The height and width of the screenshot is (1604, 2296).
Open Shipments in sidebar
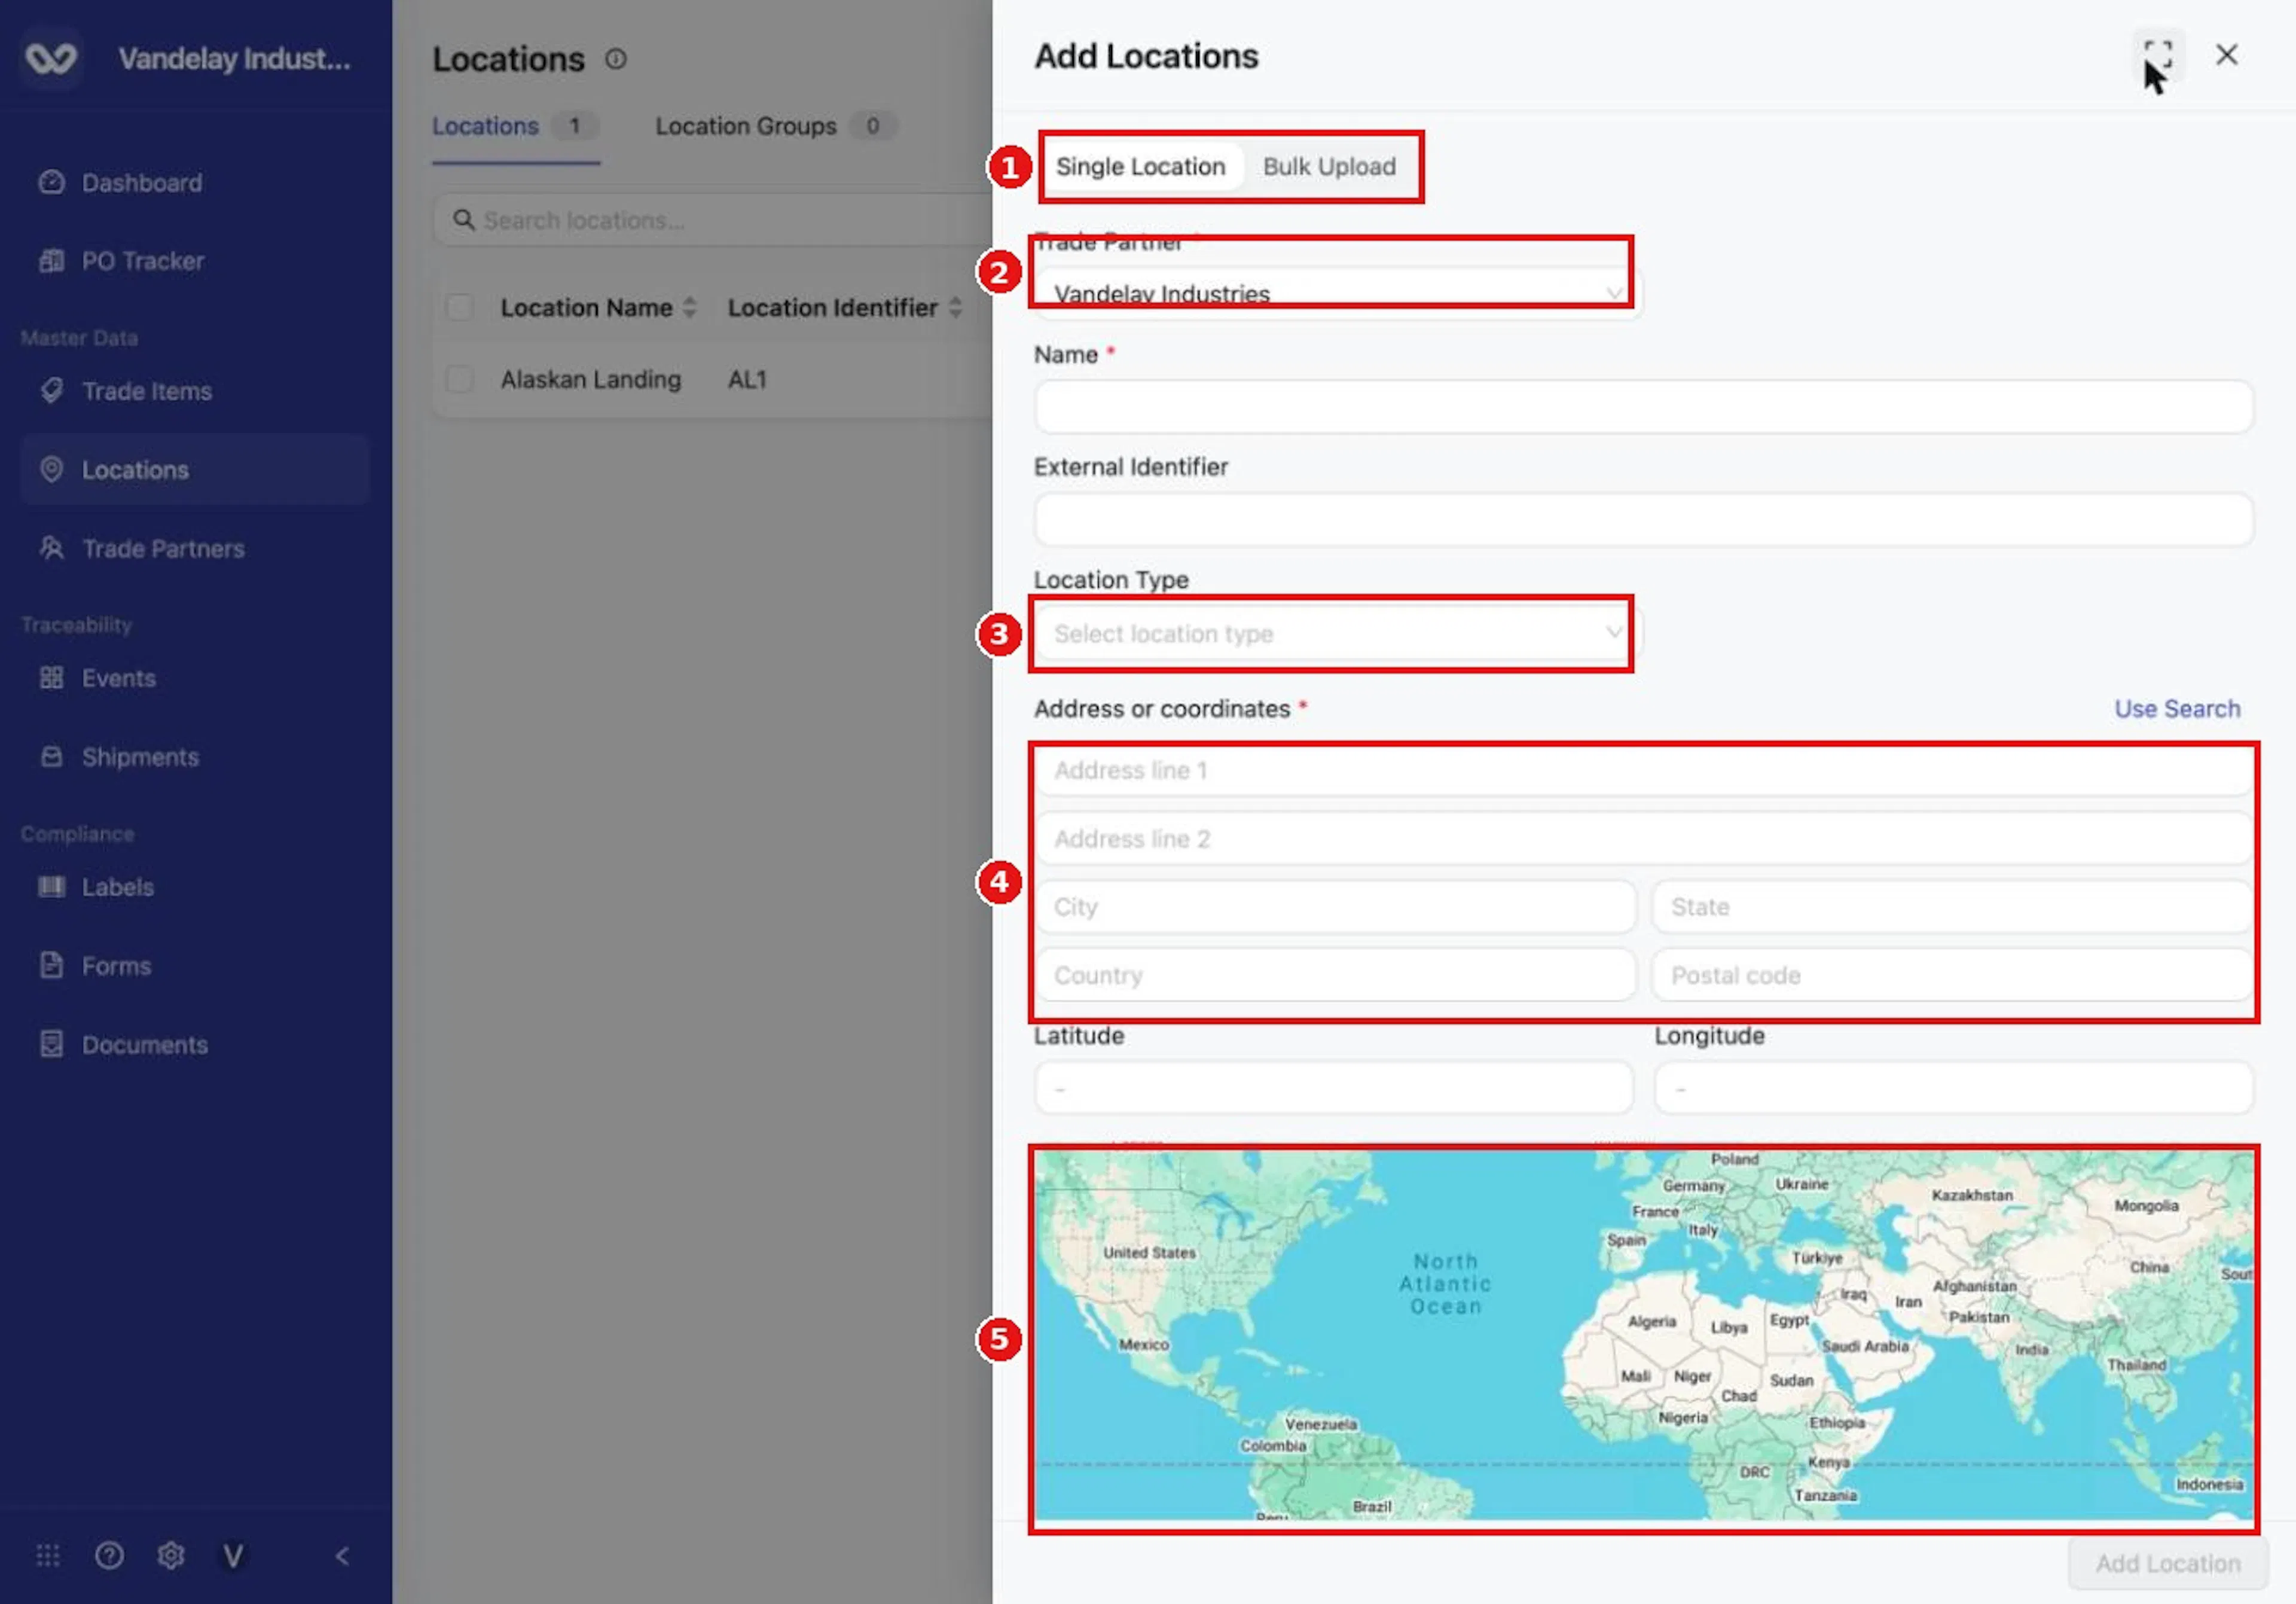[119, 757]
